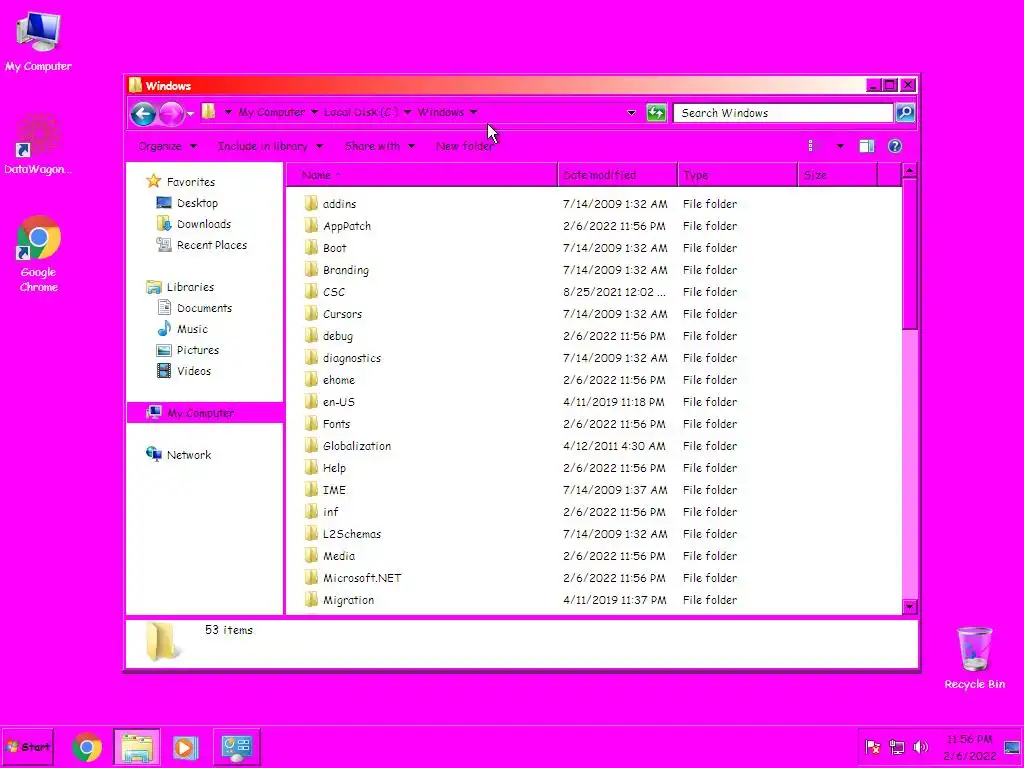Open Recent Places in Favorites
This screenshot has height=768, width=1024.
tap(212, 245)
